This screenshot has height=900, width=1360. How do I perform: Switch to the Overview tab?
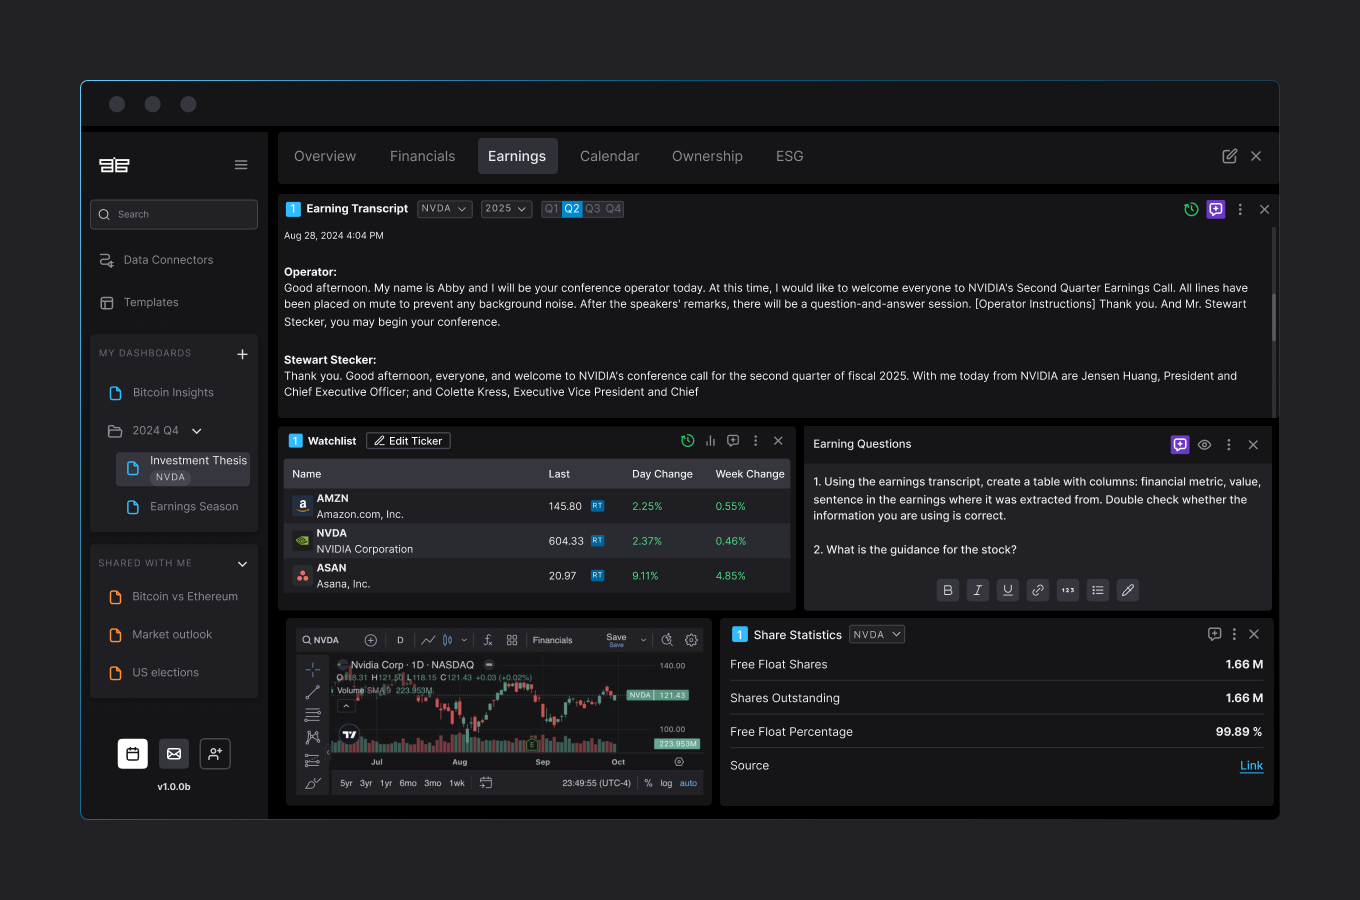click(325, 156)
